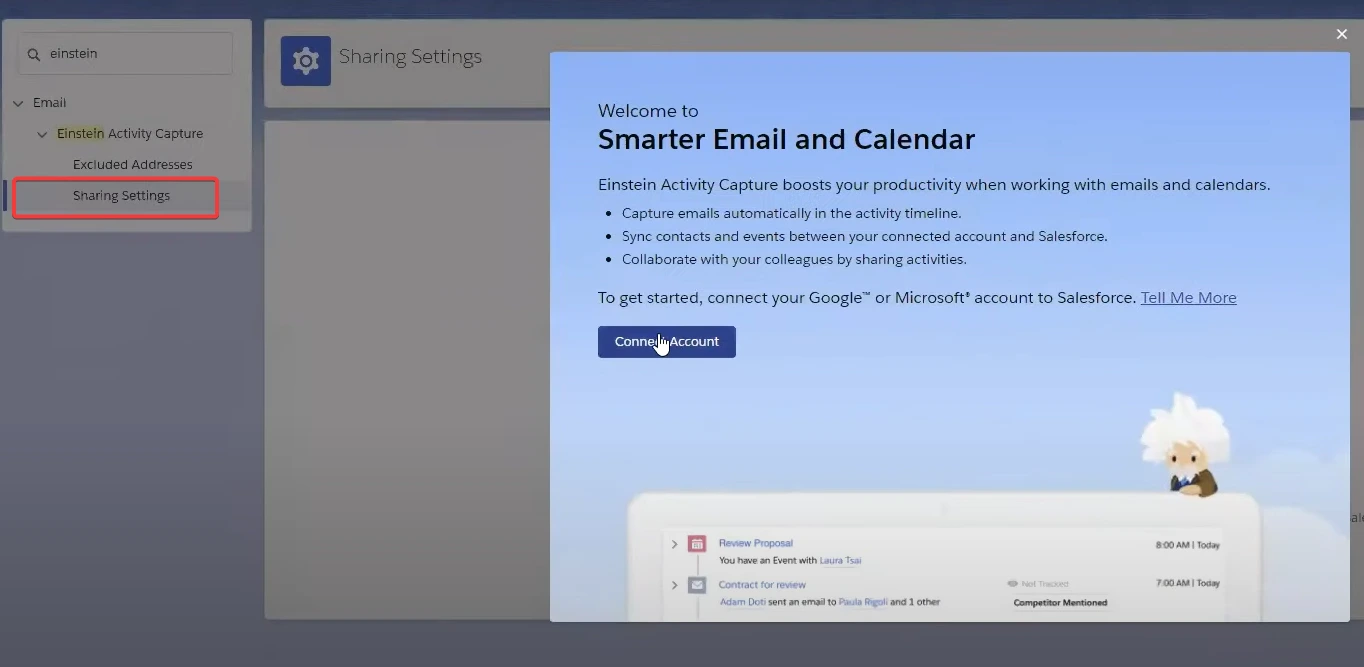Click 'Sync contacts and events' bullet text
The height and width of the screenshot is (667, 1364).
[864, 237]
